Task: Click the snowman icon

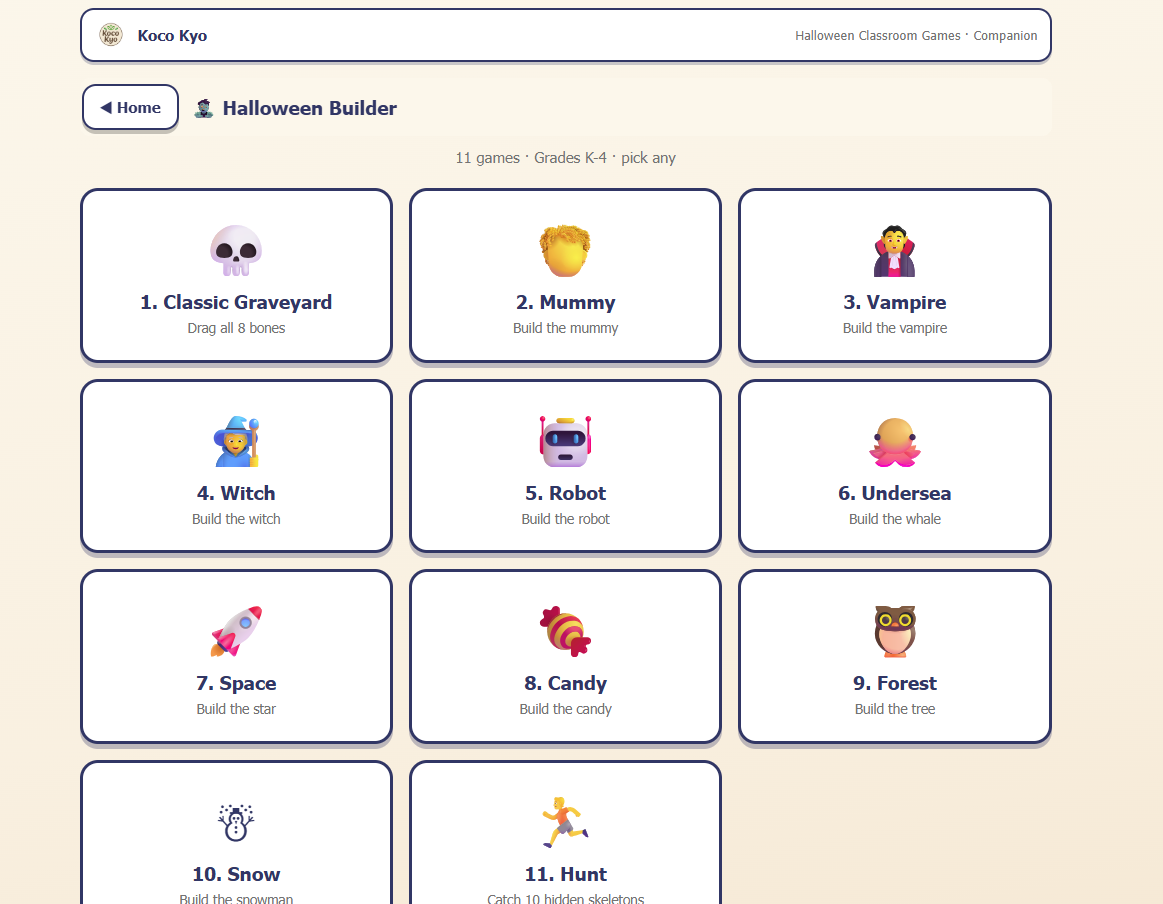Action: 236,822
